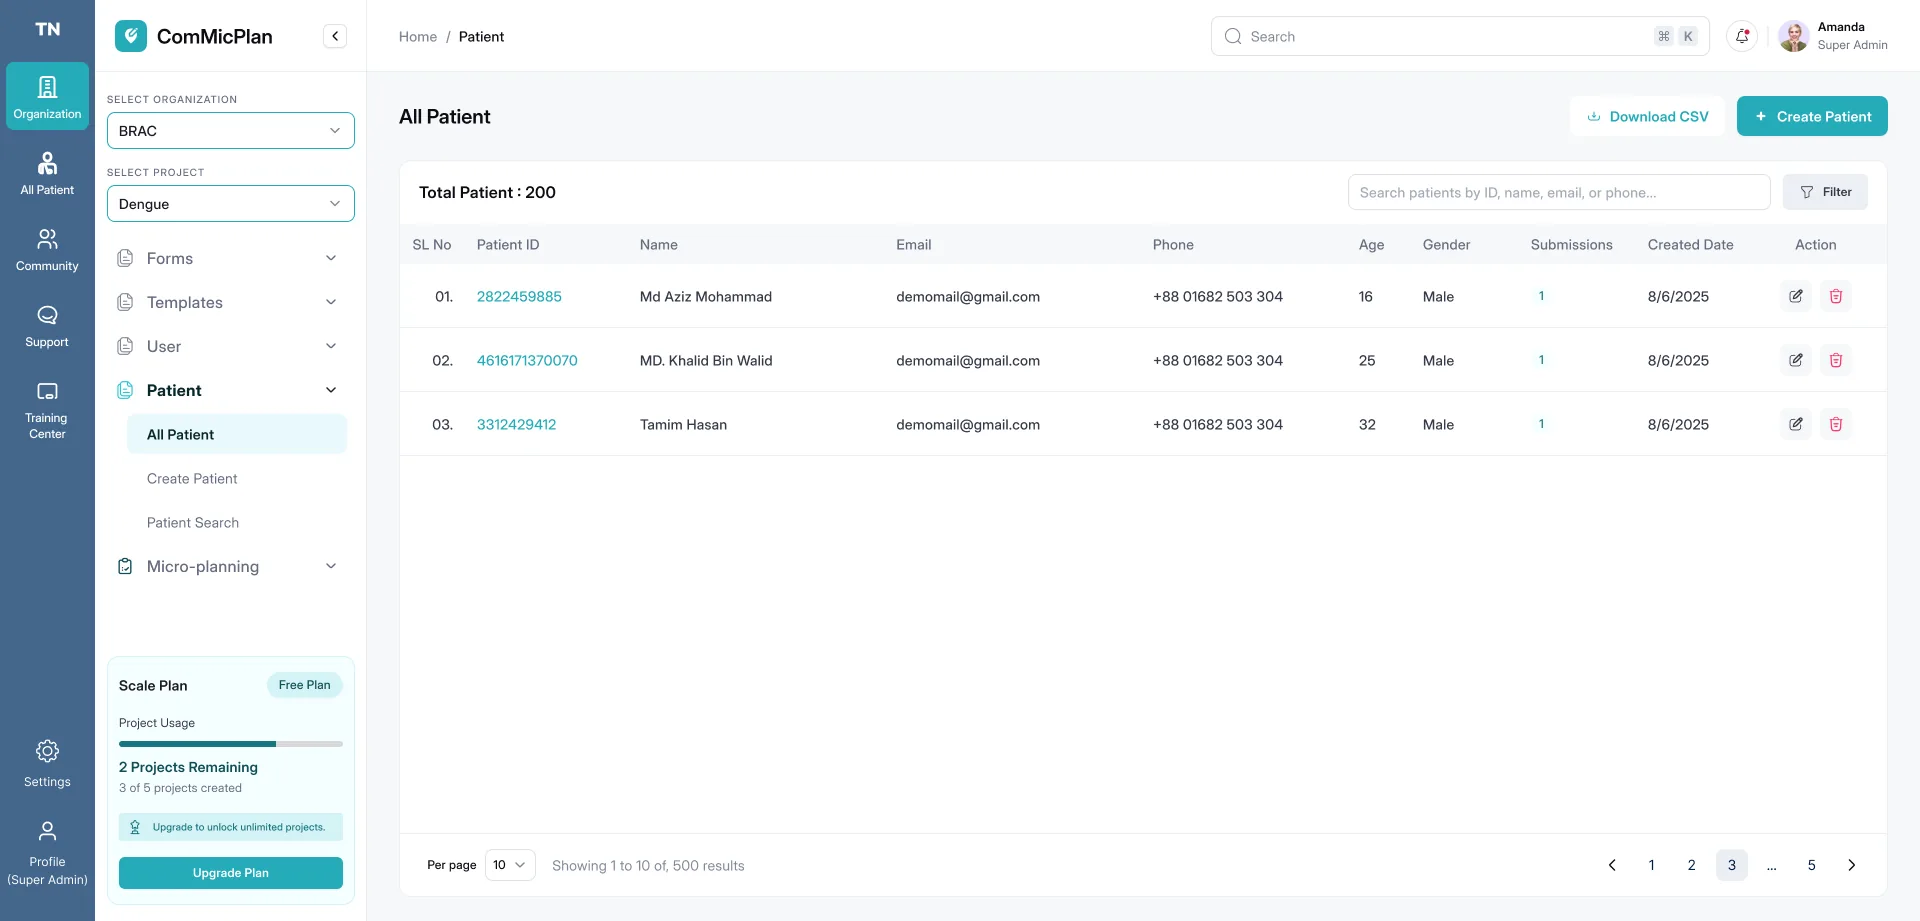Image resolution: width=1920 pixels, height=921 pixels.
Task: Open the Dengue project dropdown
Action: click(x=231, y=204)
